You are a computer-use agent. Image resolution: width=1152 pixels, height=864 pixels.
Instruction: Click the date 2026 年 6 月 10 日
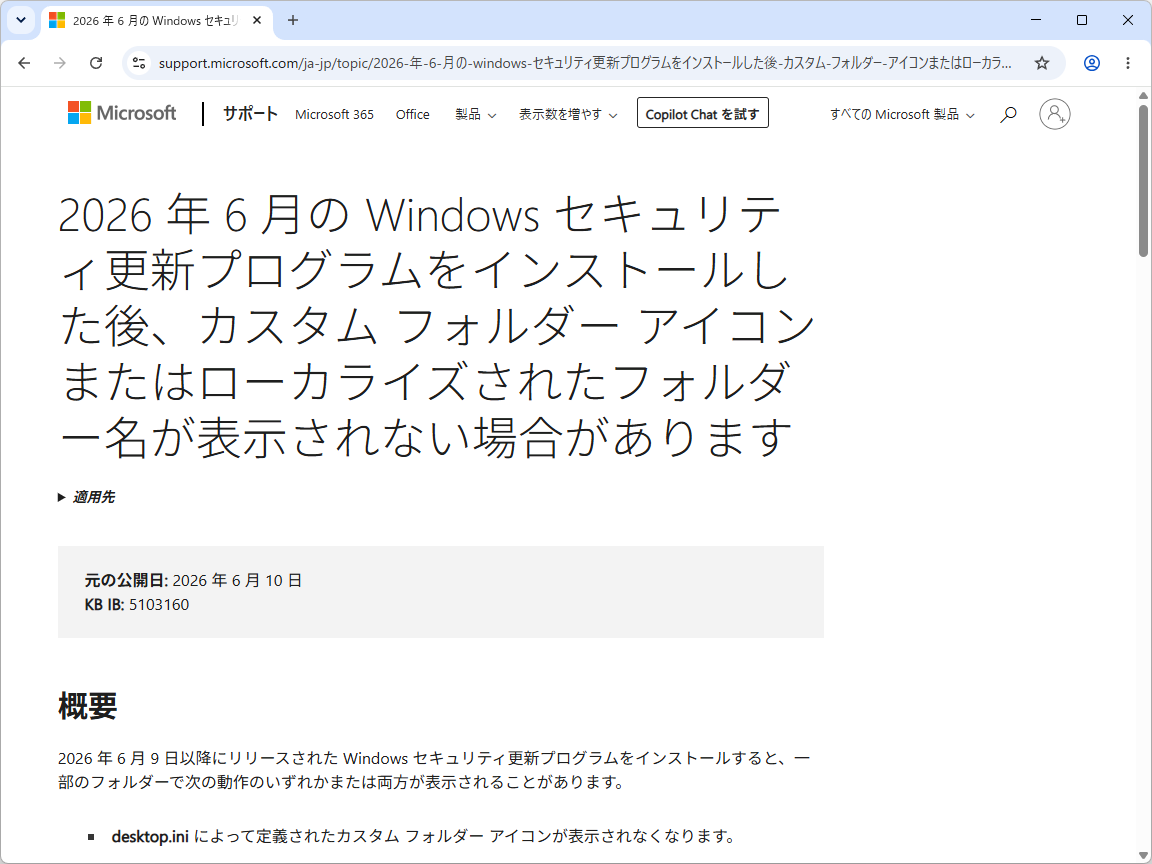[x=237, y=580]
